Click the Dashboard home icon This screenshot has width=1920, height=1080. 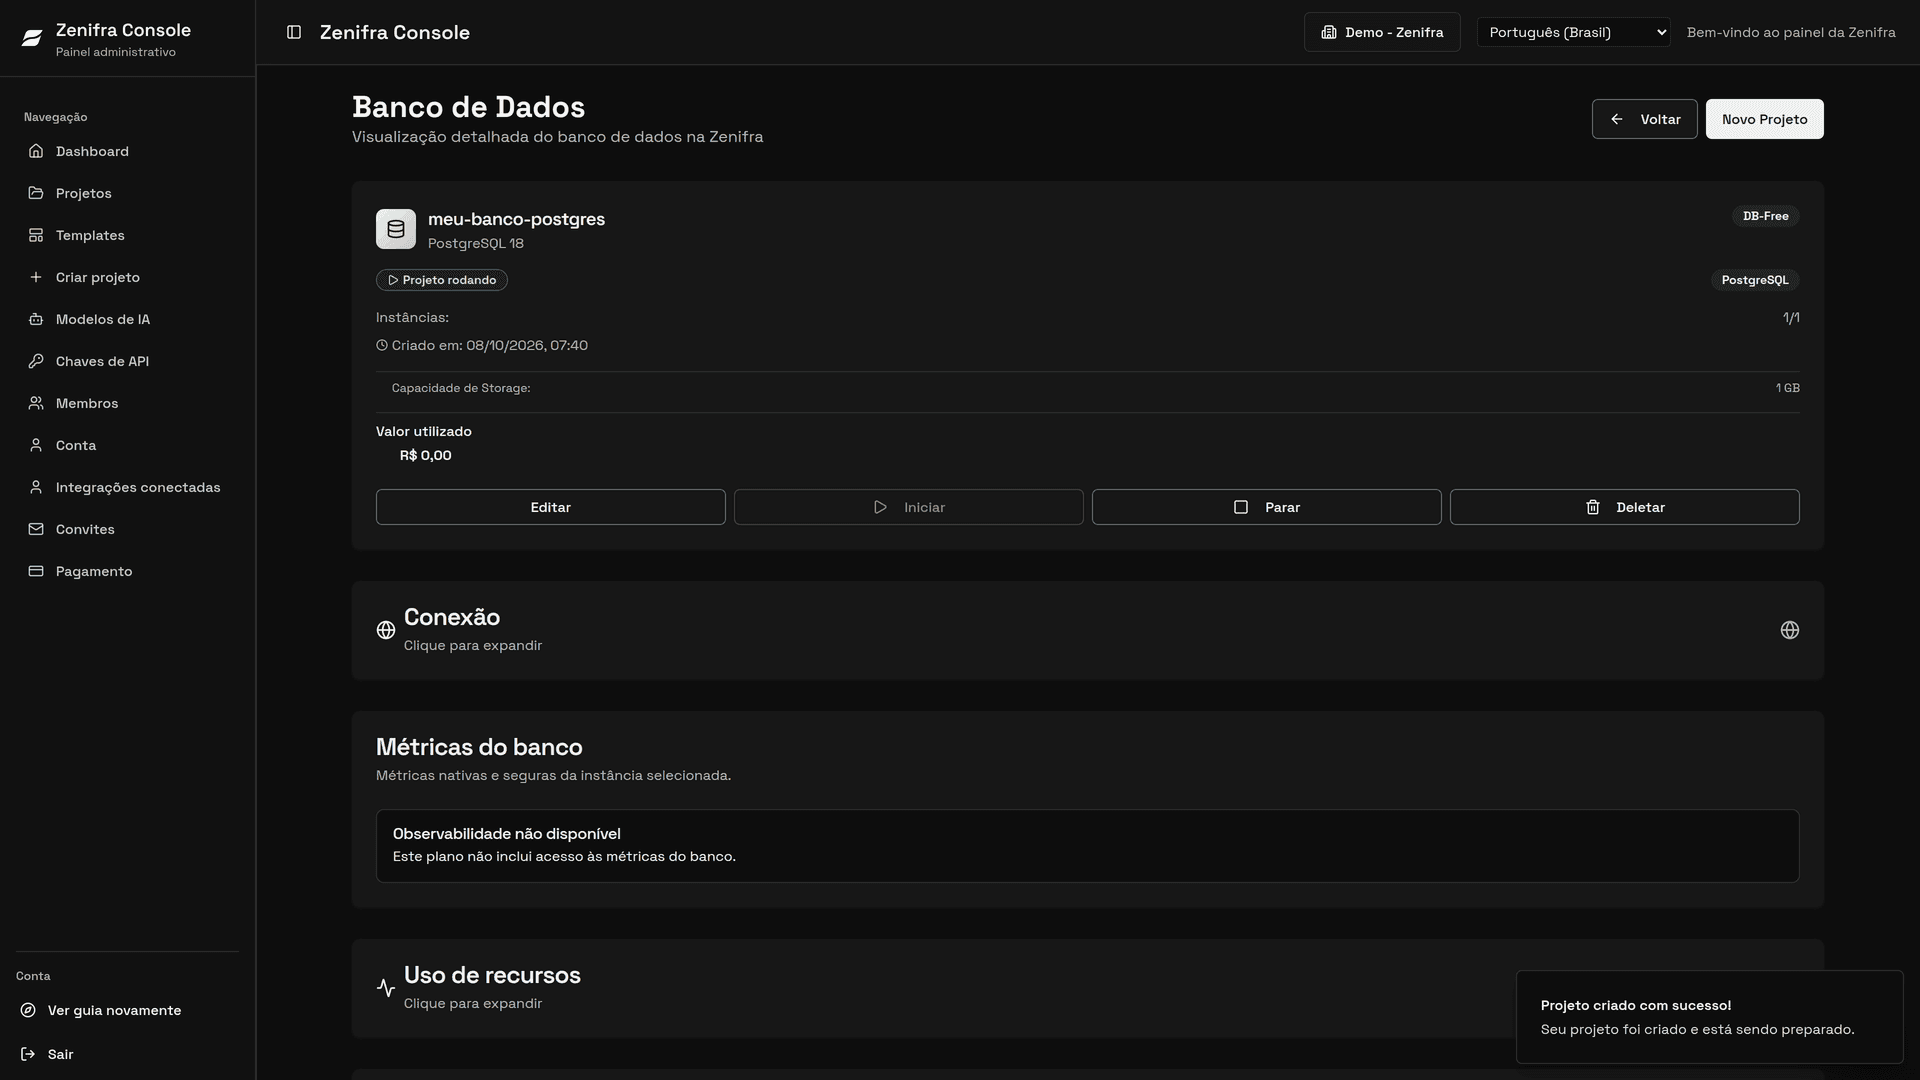[x=36, y=151]
